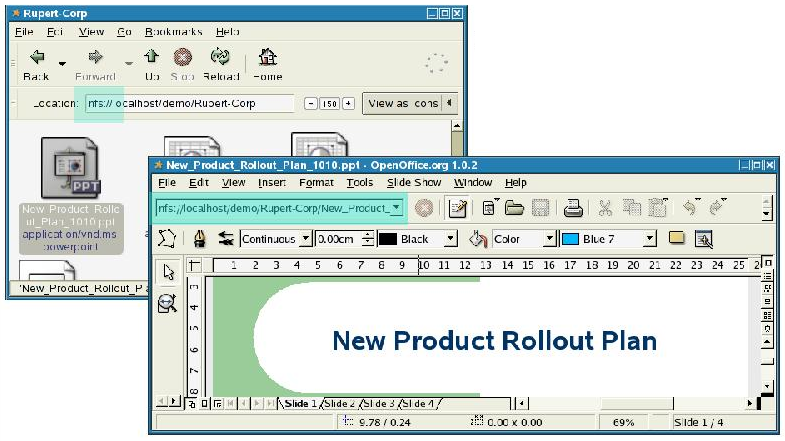
Task: Switch to the Slide 4 tab
Action: point(418,403)
